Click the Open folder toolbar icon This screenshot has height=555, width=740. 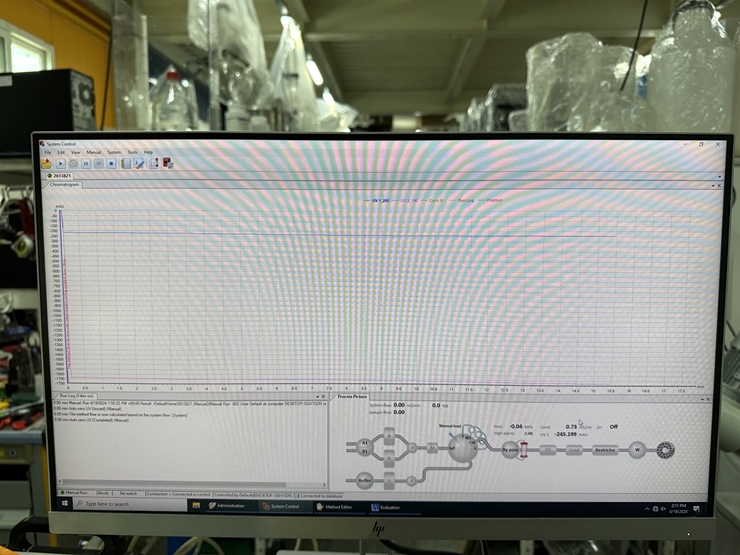coord(46,163)
